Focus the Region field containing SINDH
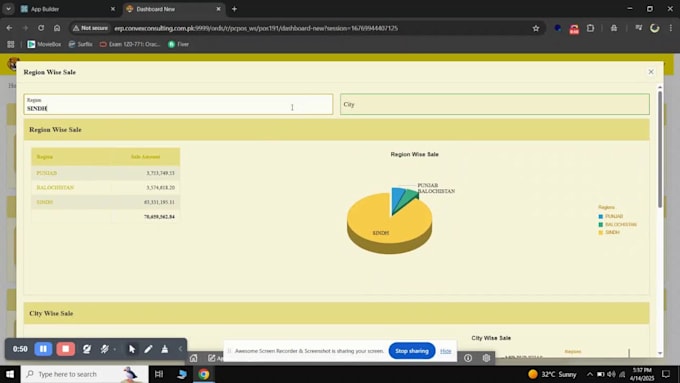The image size is (680, 383). click(178, 104)
